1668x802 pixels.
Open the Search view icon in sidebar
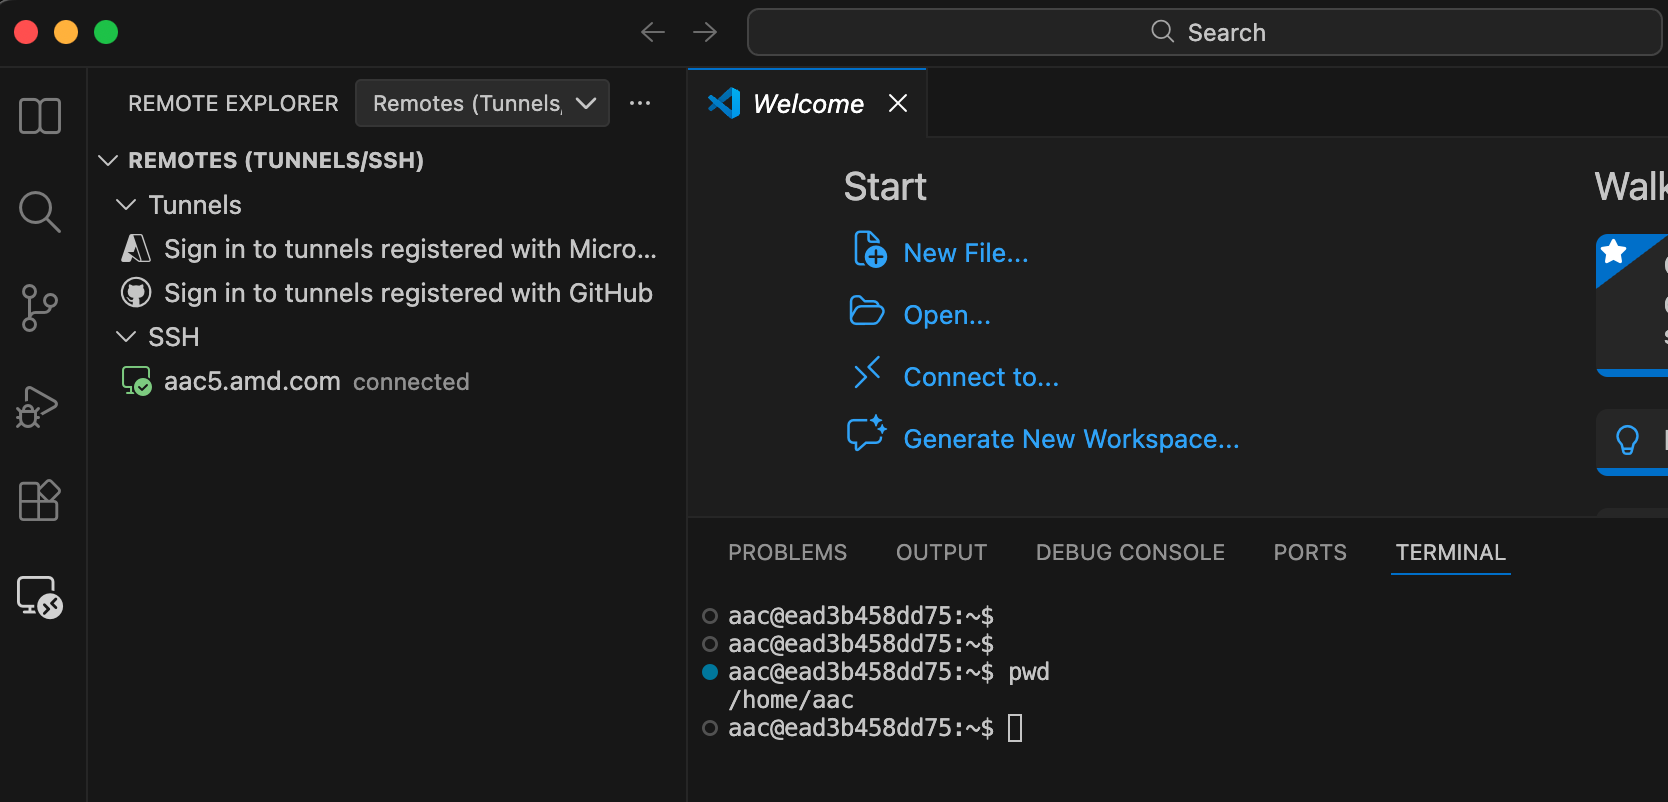point(40,212)
